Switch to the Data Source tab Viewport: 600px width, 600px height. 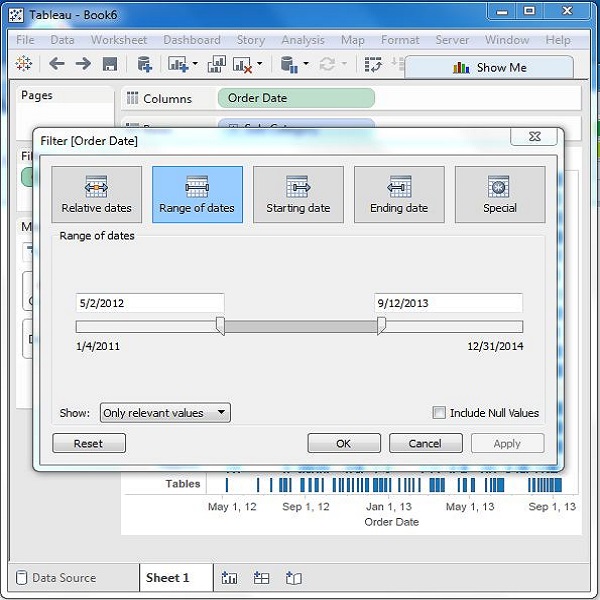click(x=64, y=577)
